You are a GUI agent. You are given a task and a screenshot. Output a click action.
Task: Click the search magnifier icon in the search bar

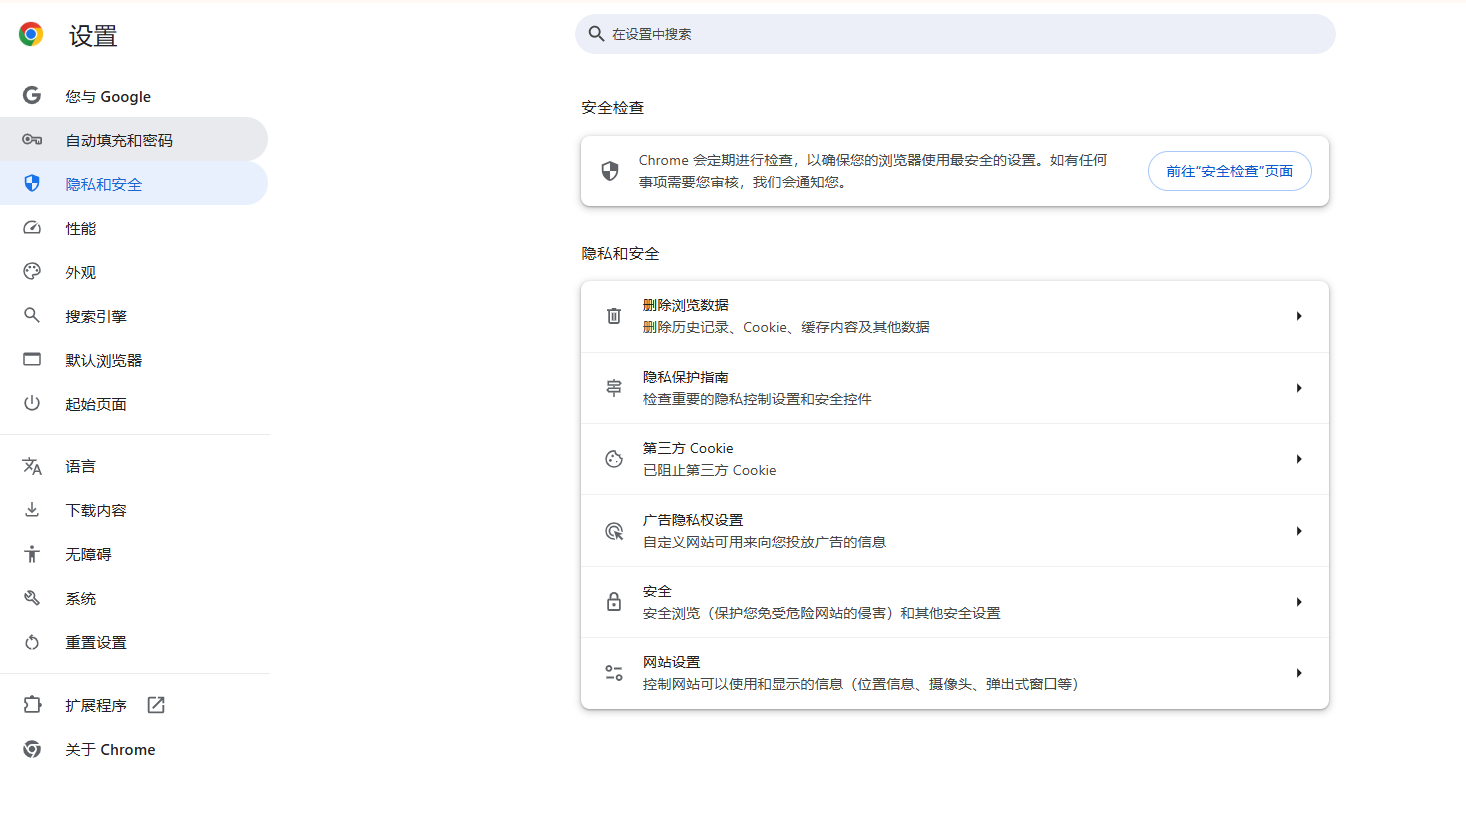point(596,34)
